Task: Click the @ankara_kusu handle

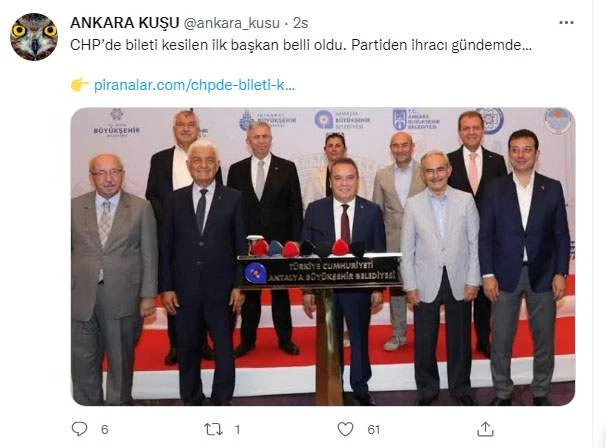Action: point(231,23)
